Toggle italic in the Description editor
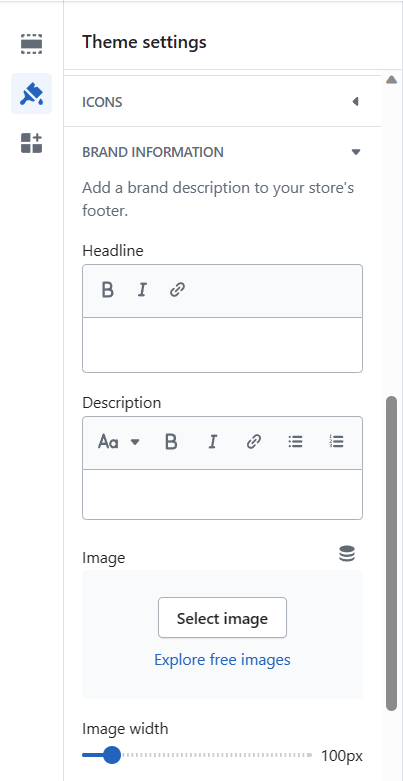Screen dimensions: 403x781 (213, 442)
